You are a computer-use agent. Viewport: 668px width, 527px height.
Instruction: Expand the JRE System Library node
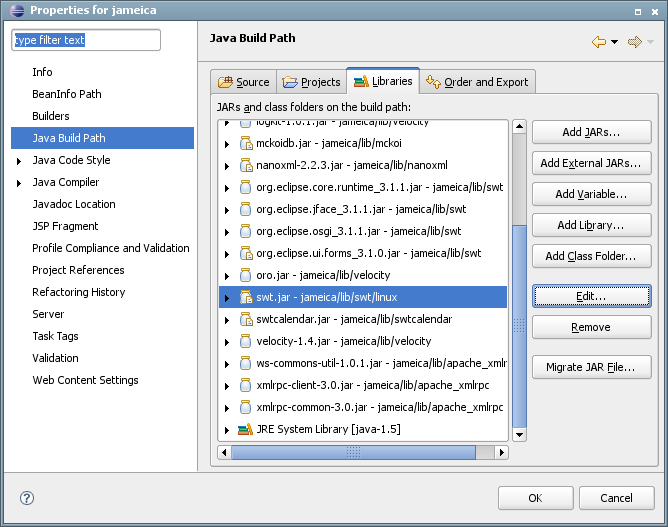coord(227,430)
